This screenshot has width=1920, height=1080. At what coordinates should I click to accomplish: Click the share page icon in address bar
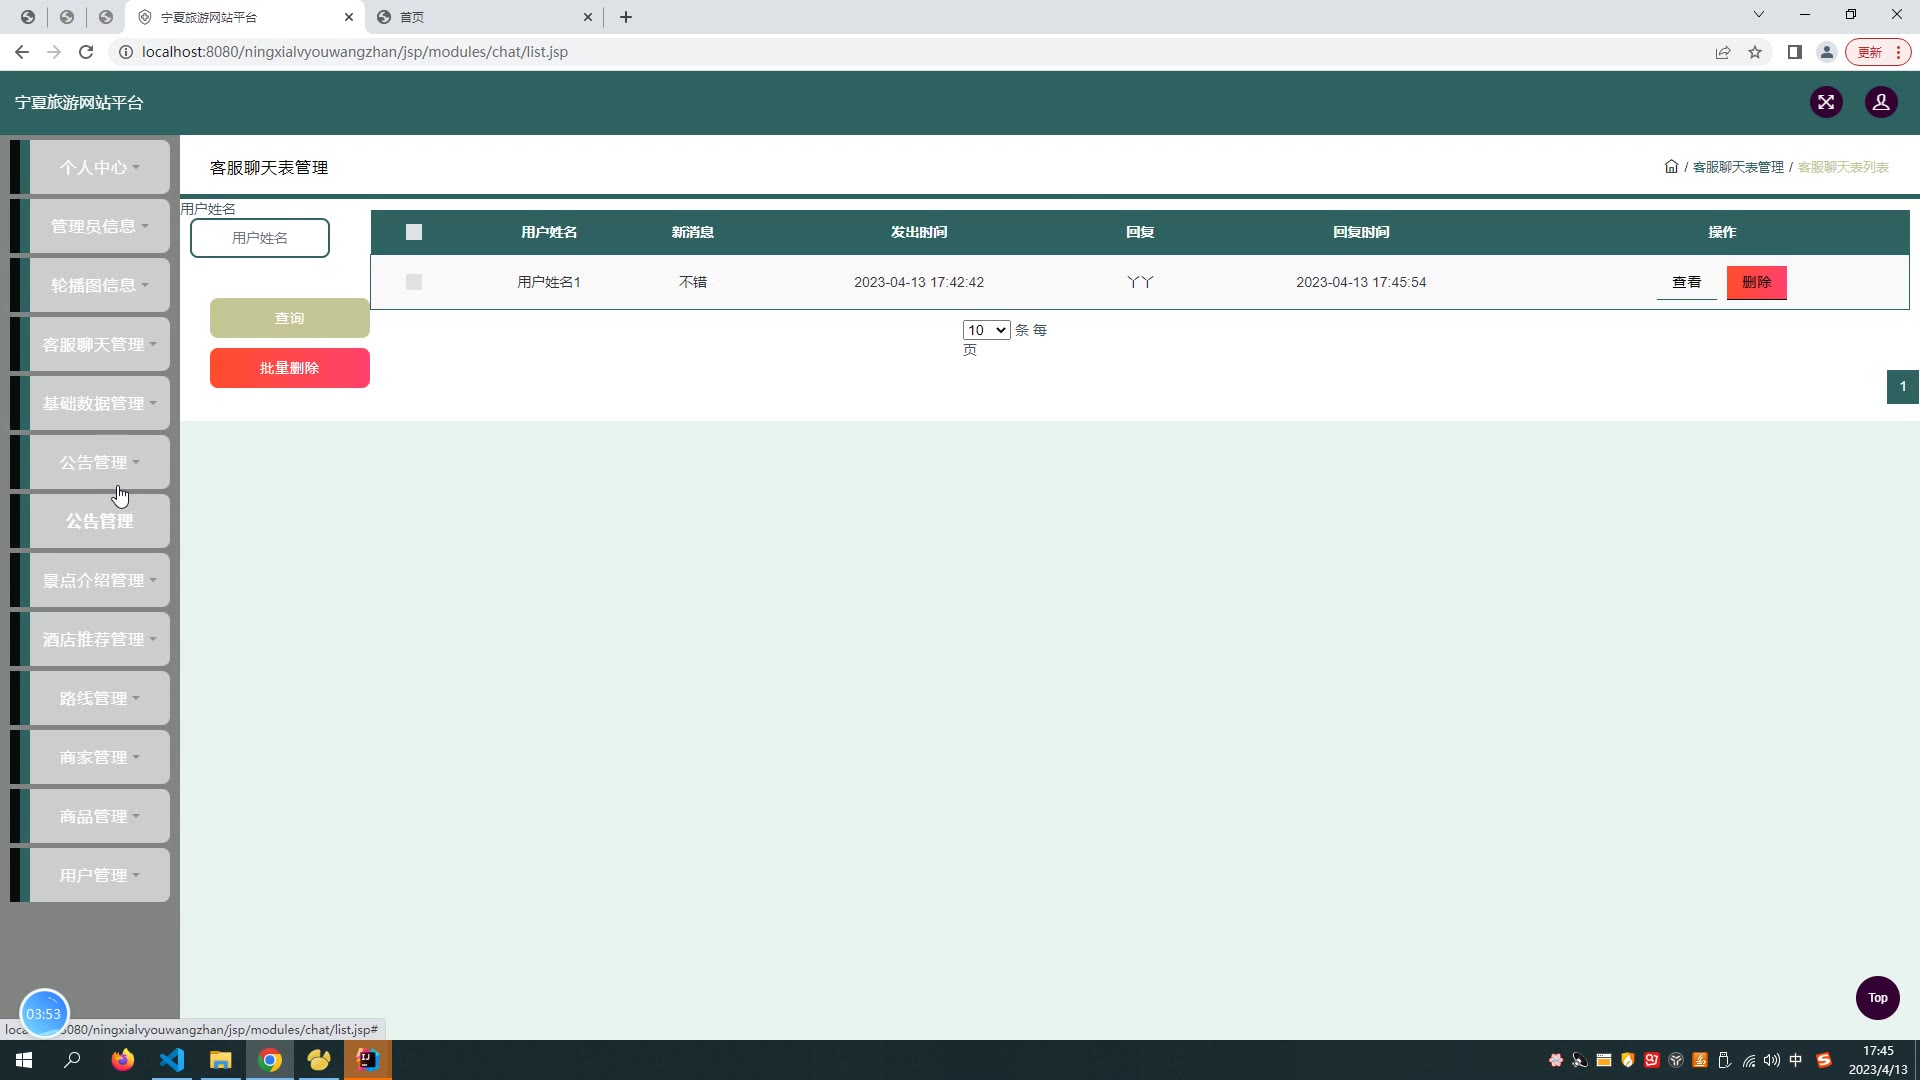[1723, 52]
